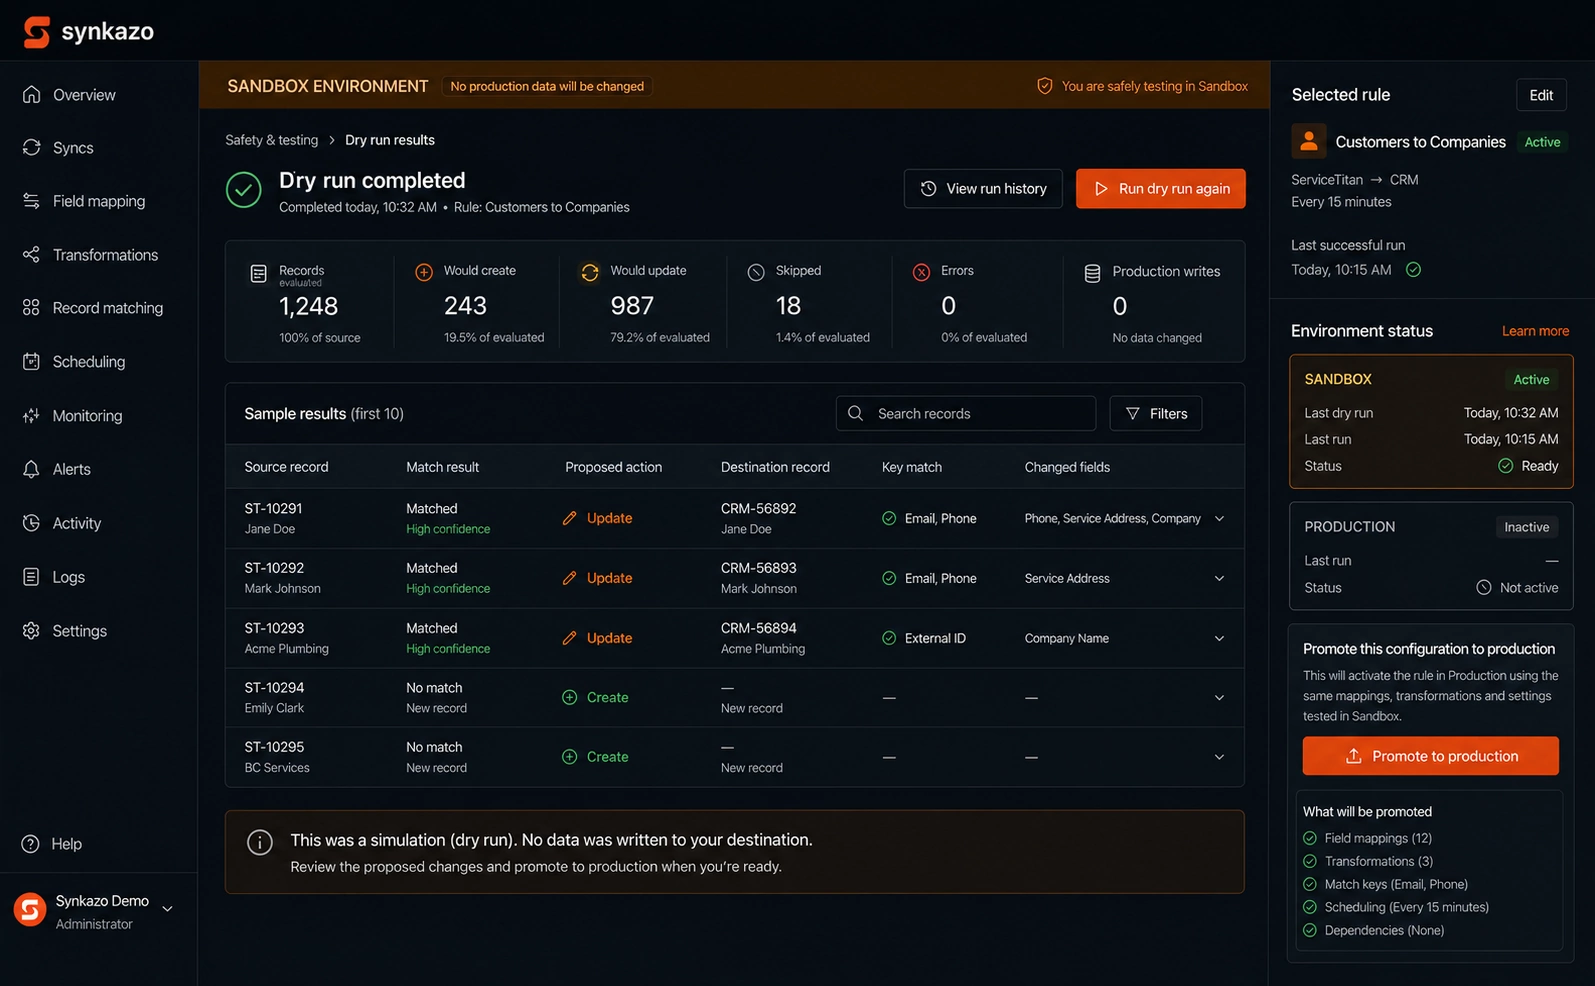Viewport: 1595px width, 986px height.
Task: Click the Overview home icon
Action: 32,95
